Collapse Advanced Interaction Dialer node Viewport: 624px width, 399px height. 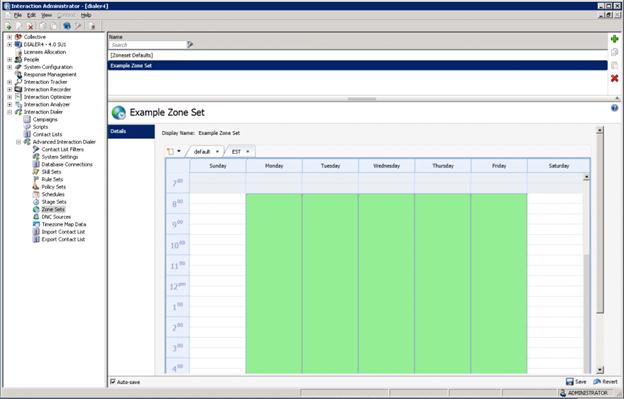point(19,142)
